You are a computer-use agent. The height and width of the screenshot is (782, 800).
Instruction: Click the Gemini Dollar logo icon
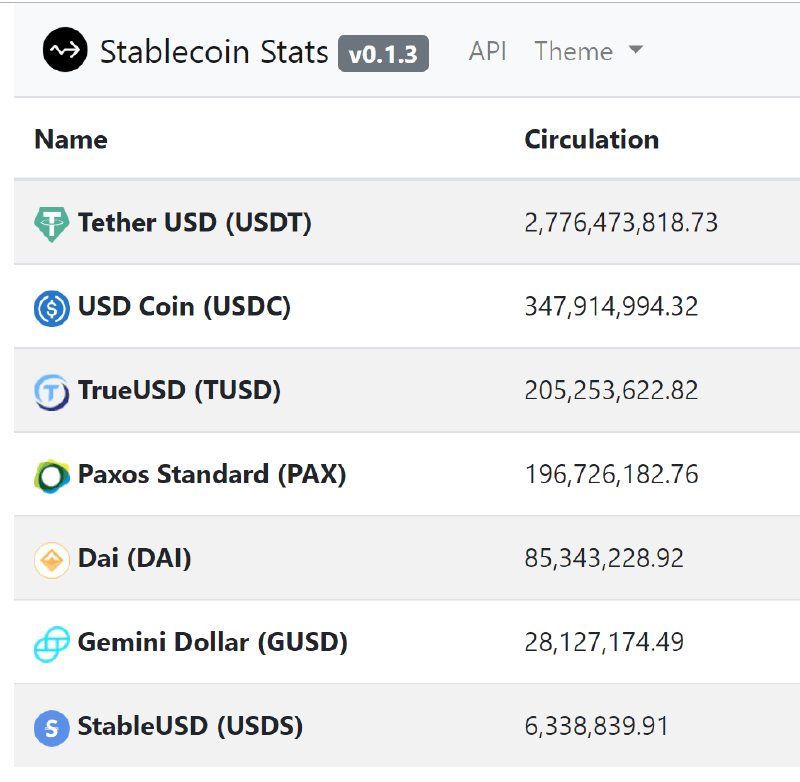51,643
